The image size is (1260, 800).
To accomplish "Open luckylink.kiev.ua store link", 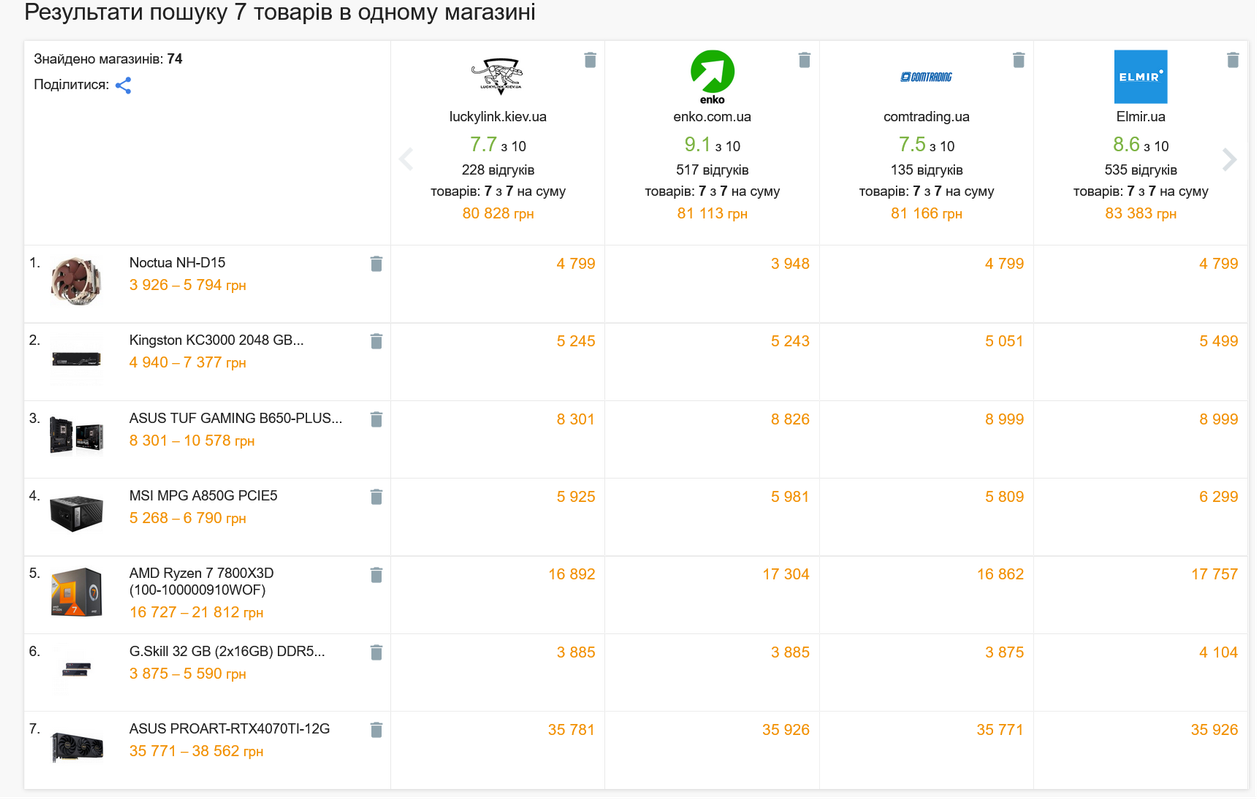I will pyautogui.click(x=498, y=117).
